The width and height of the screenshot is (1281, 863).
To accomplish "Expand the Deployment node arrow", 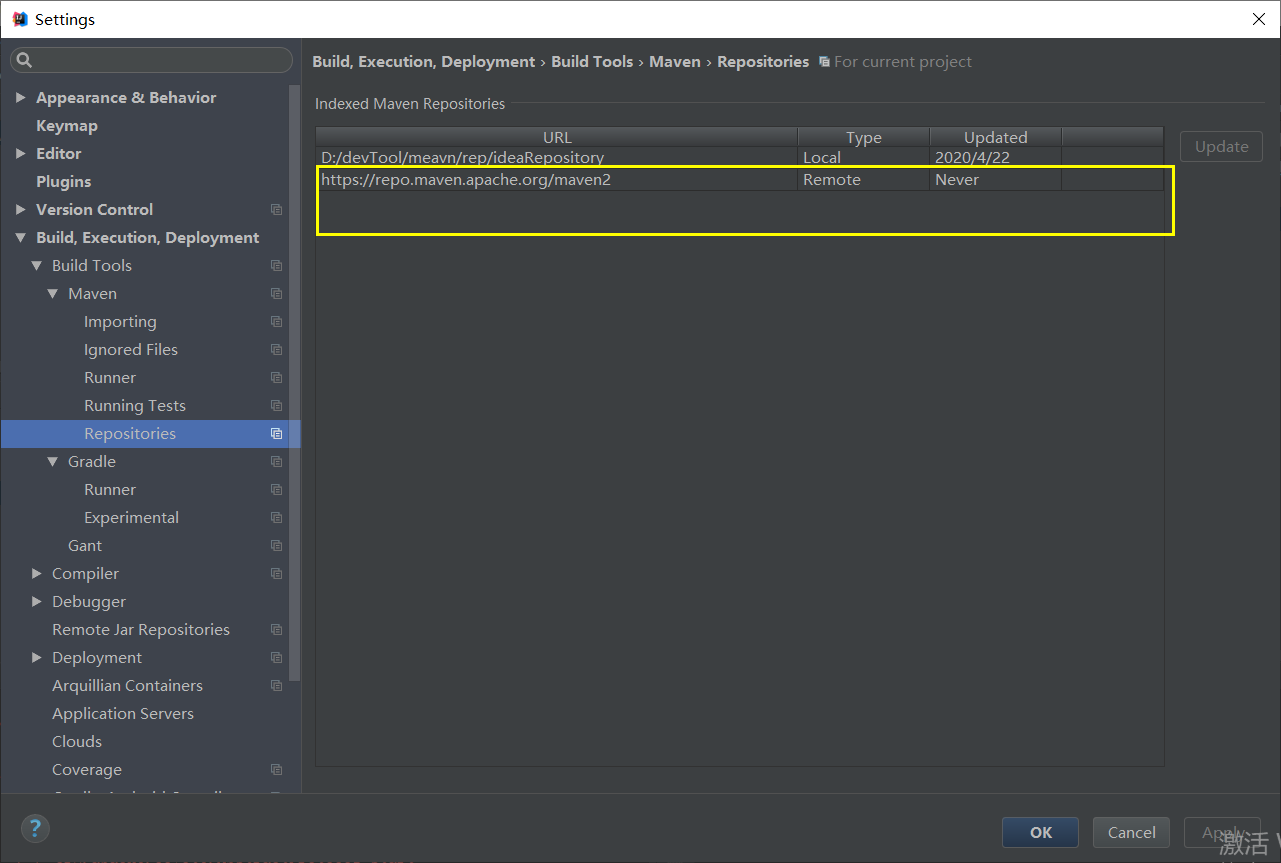I will 37,657.
